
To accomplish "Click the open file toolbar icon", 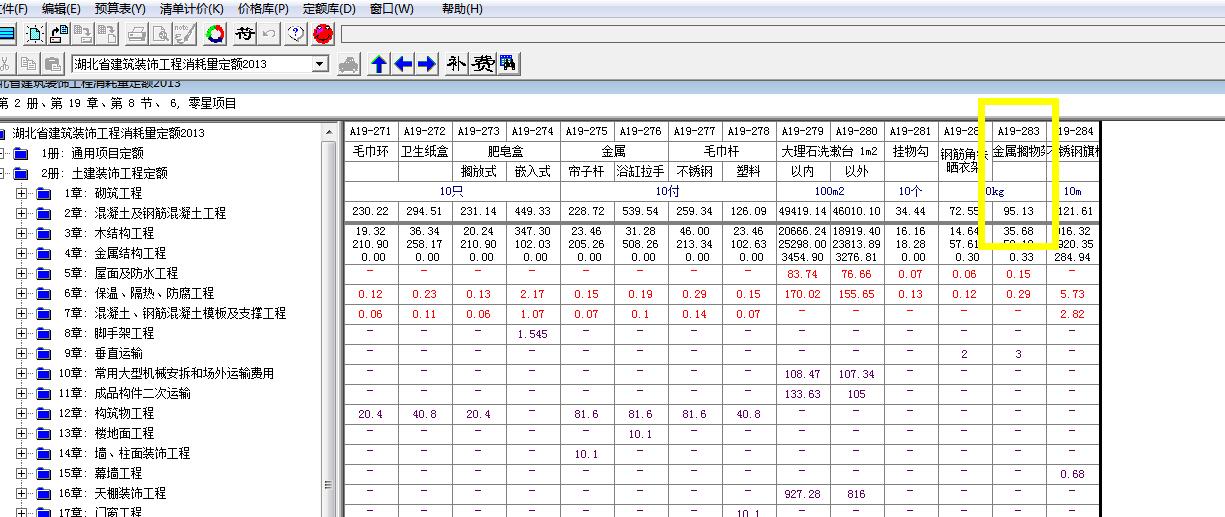I will (x=60, y=33).
